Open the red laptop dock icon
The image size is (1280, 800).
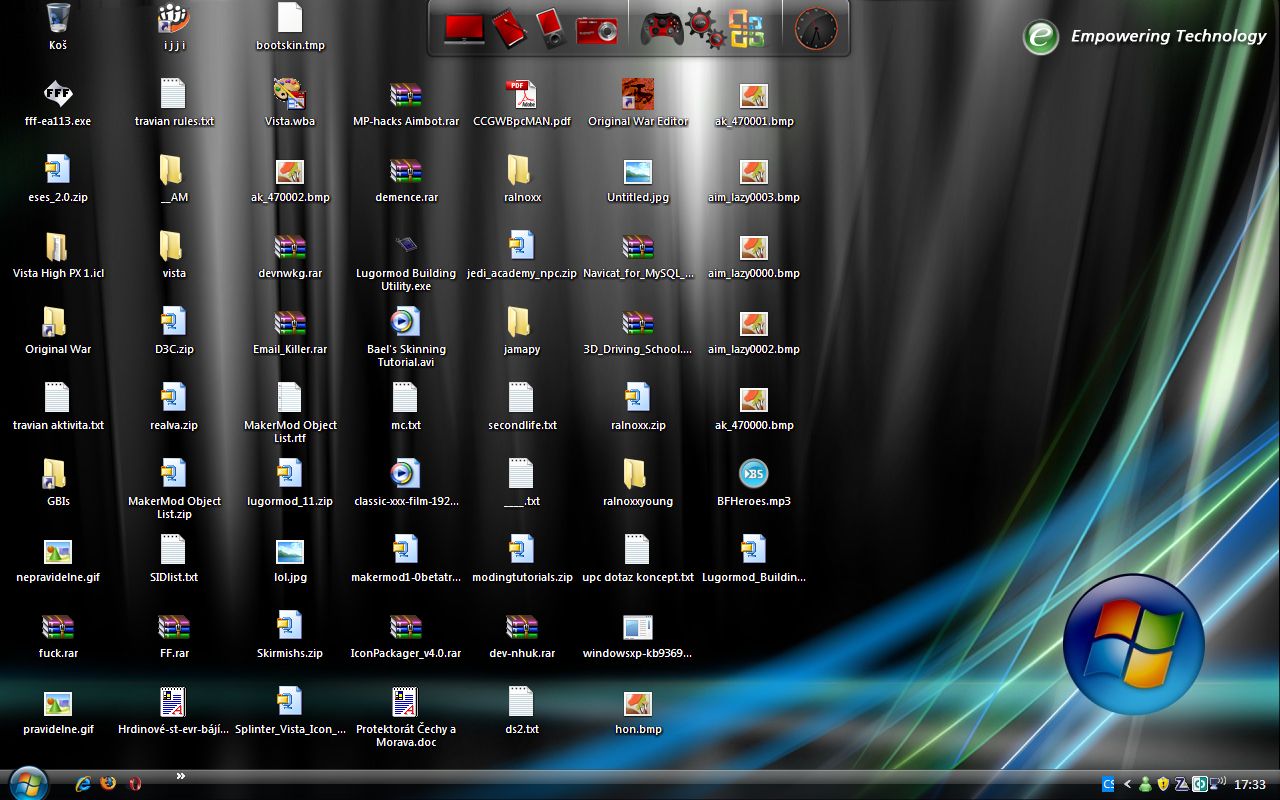pyautogui.click(x=464, y=28)
